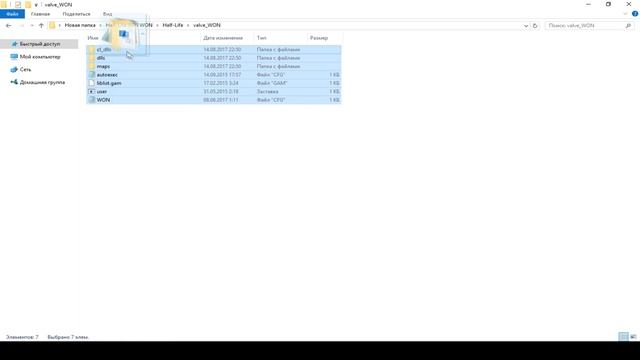Expand the ribbon with the chevron
The height and width of the screenshot is (360, 640).
625,14
